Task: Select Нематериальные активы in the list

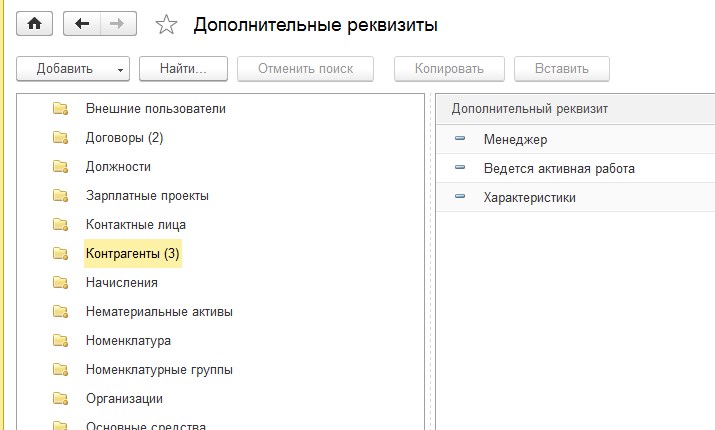Action: point(160,311)
